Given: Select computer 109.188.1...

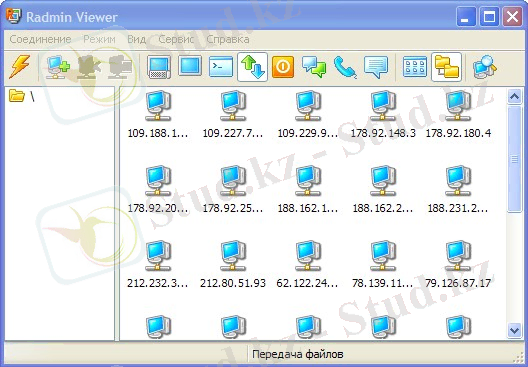Looking at the screenshot, I should [x=158, y=114].
